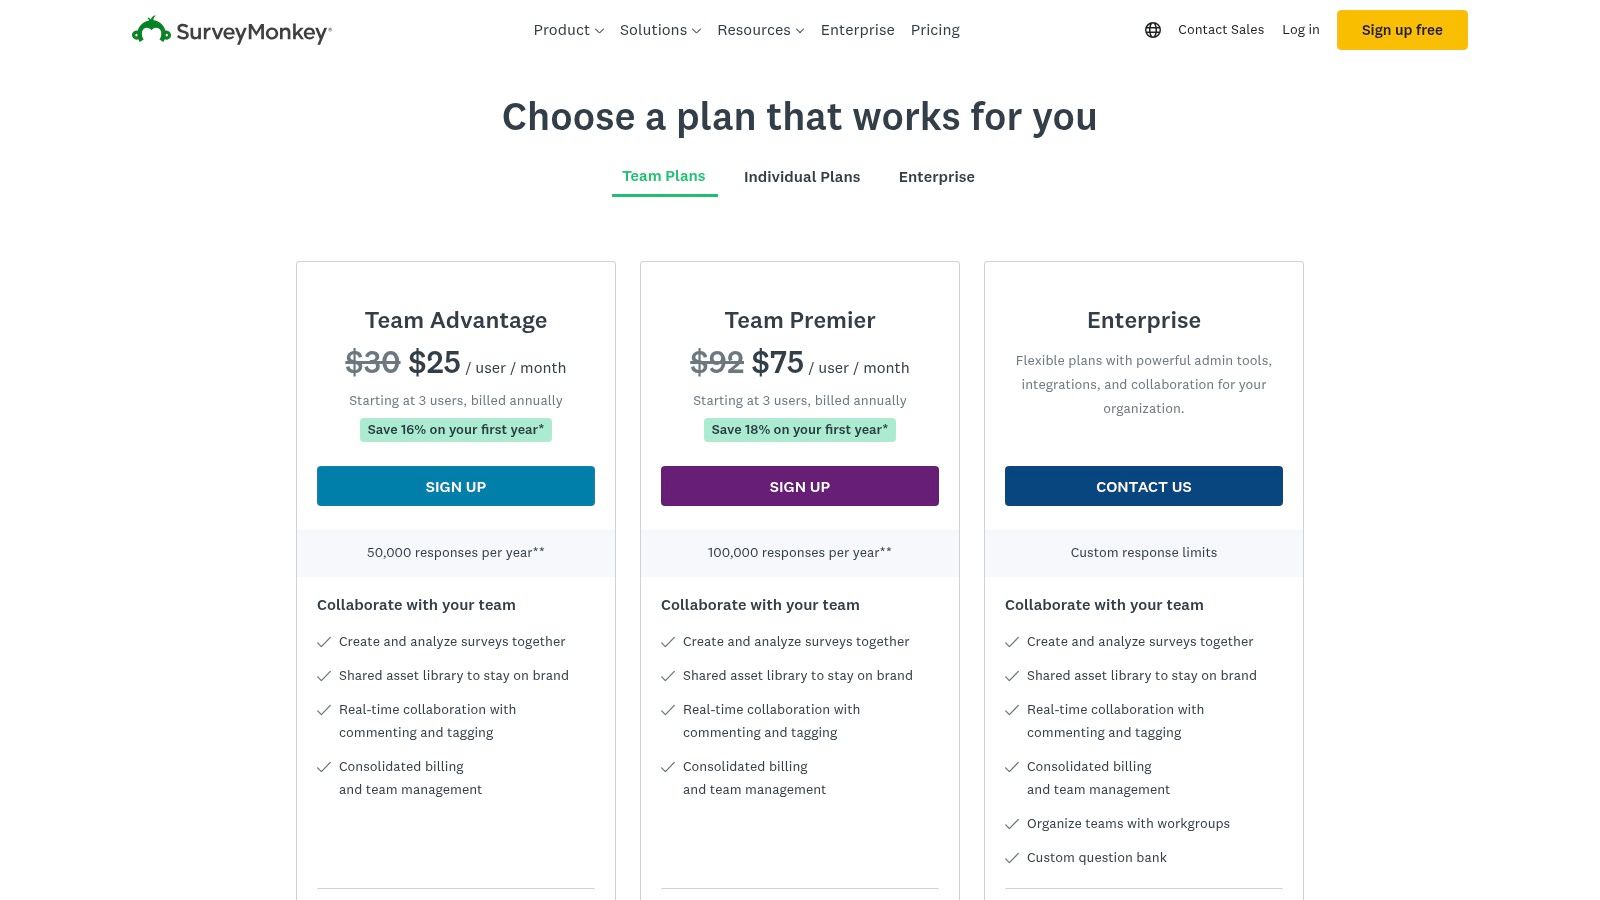The height and width of the screenshot is (900, 1600).
Task: Click the Save 18% badge on Team Premier
Action: coord(799,429)
